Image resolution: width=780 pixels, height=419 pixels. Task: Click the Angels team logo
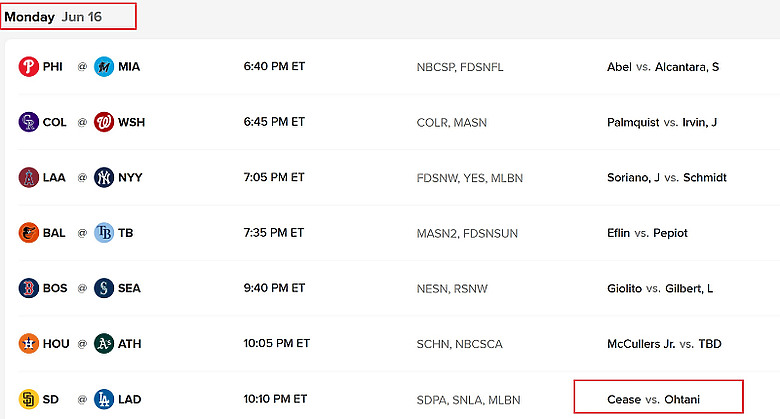point(29,178)
